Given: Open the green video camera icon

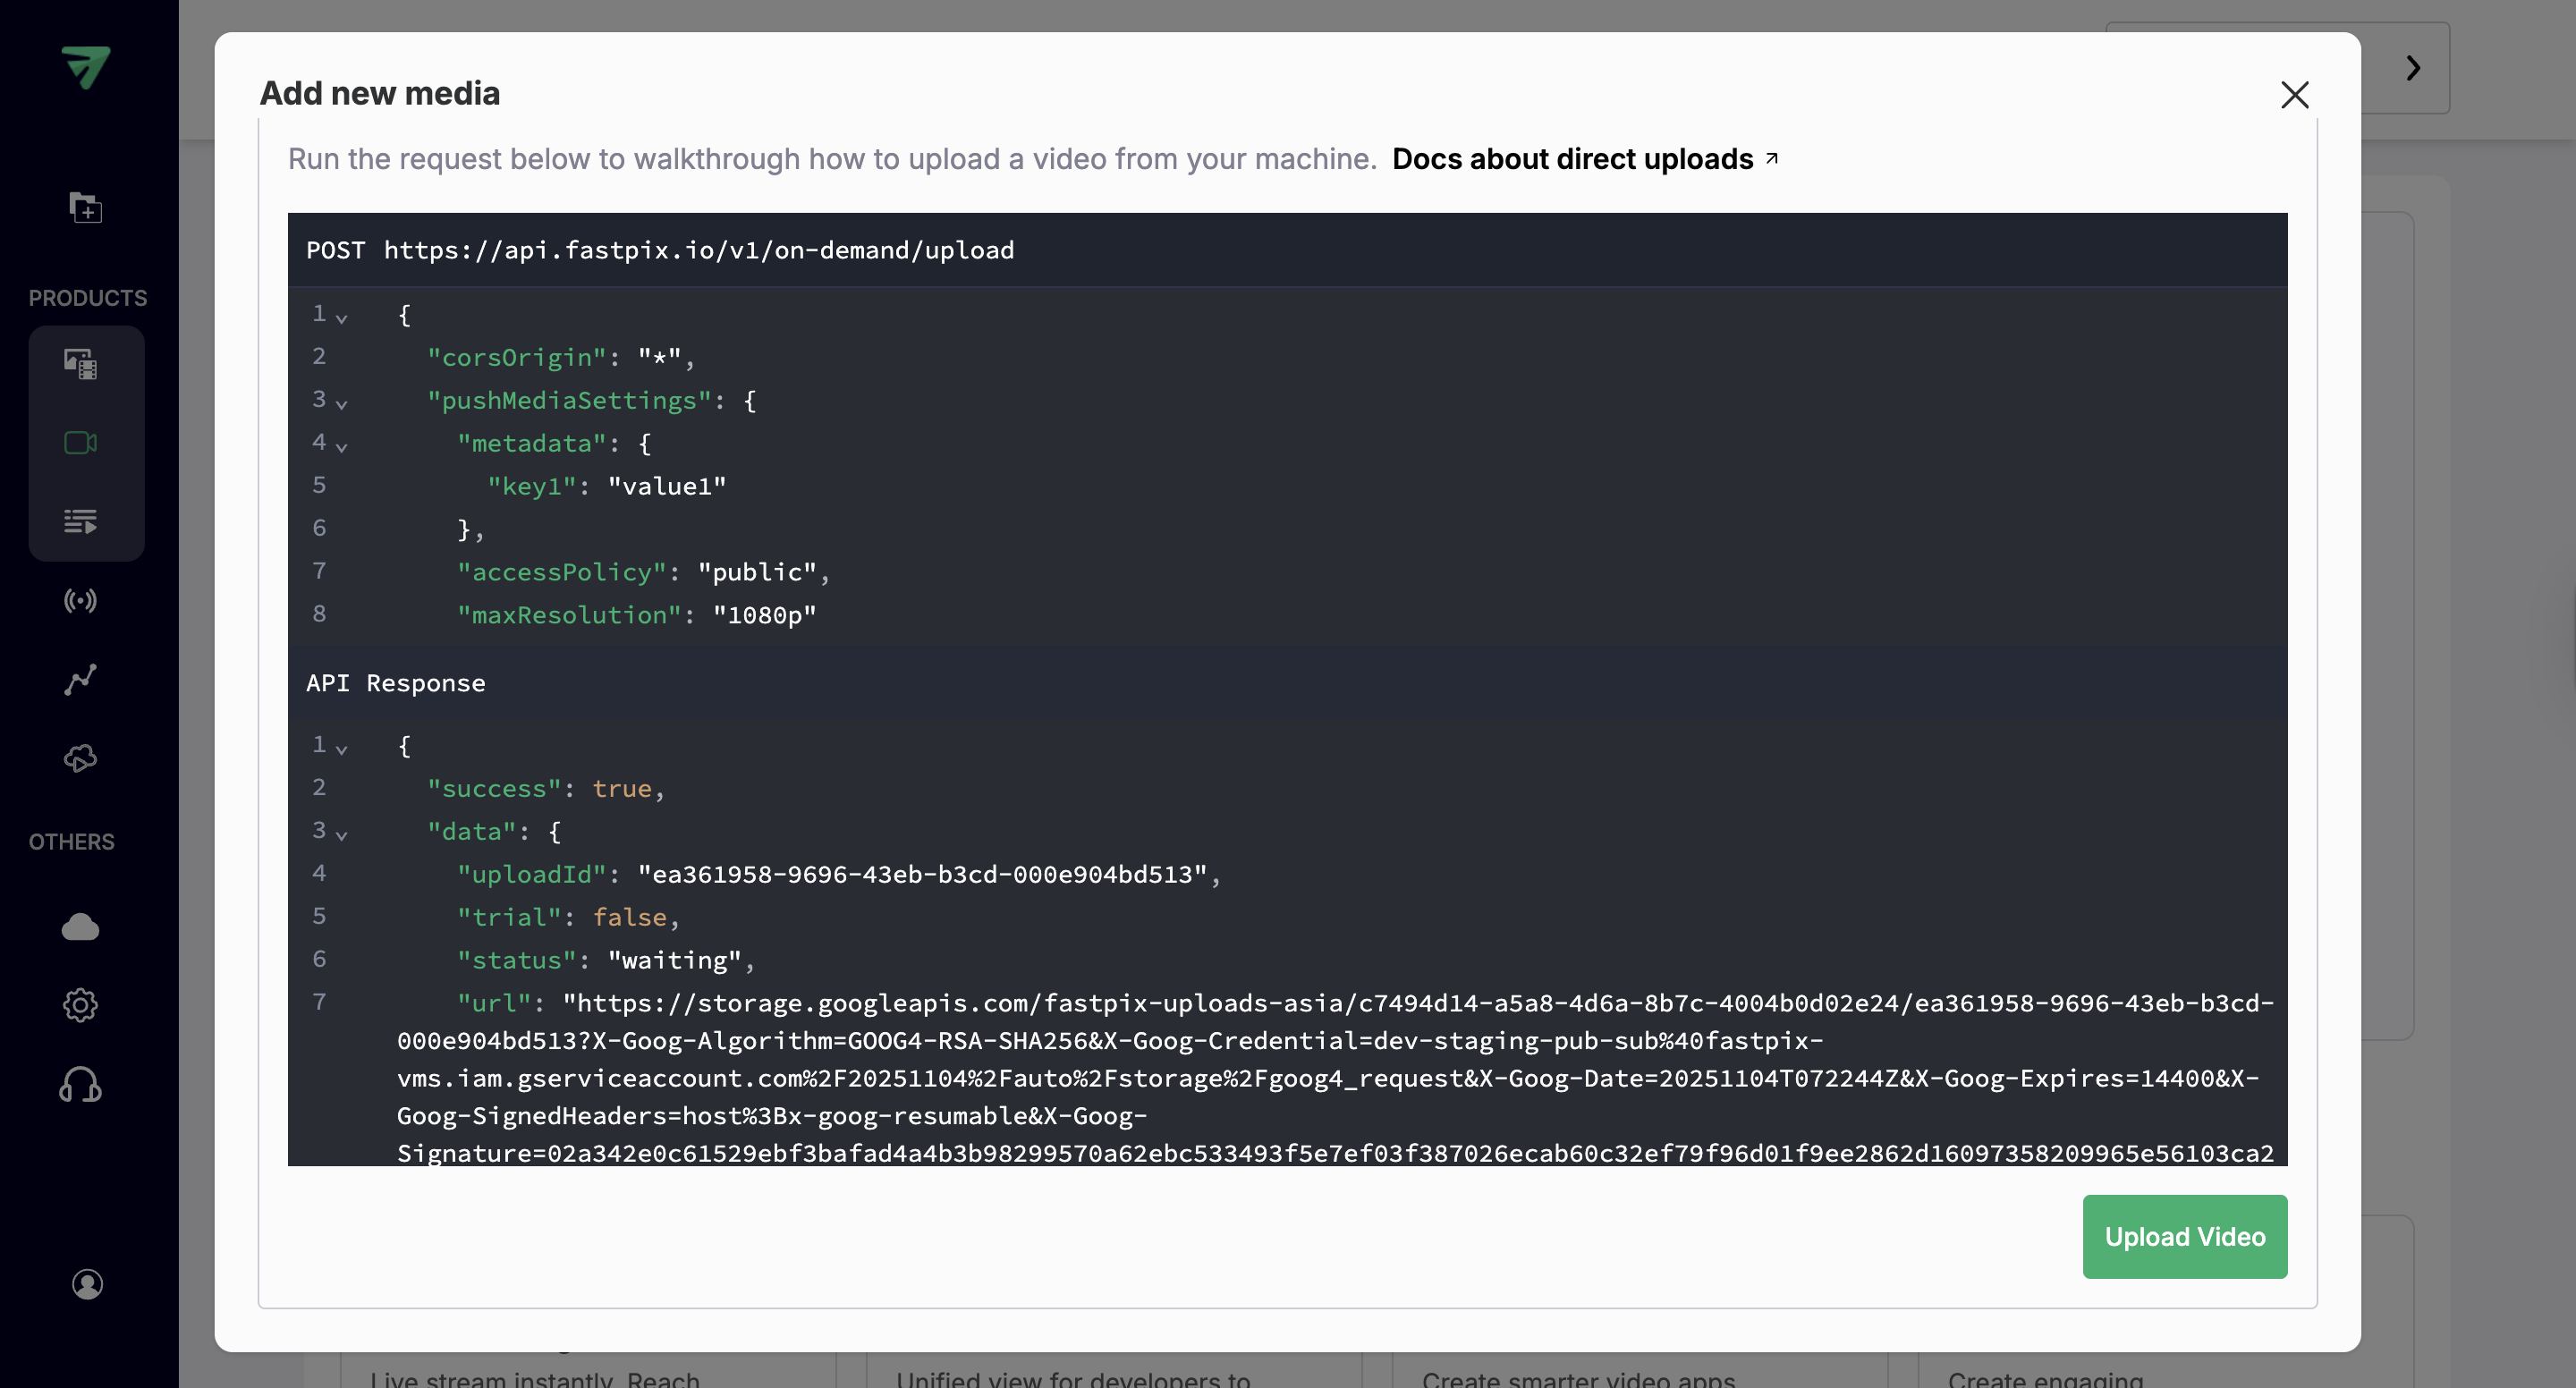Looking at the screenshot, I should pyautogui.click(x=81, y=443).
